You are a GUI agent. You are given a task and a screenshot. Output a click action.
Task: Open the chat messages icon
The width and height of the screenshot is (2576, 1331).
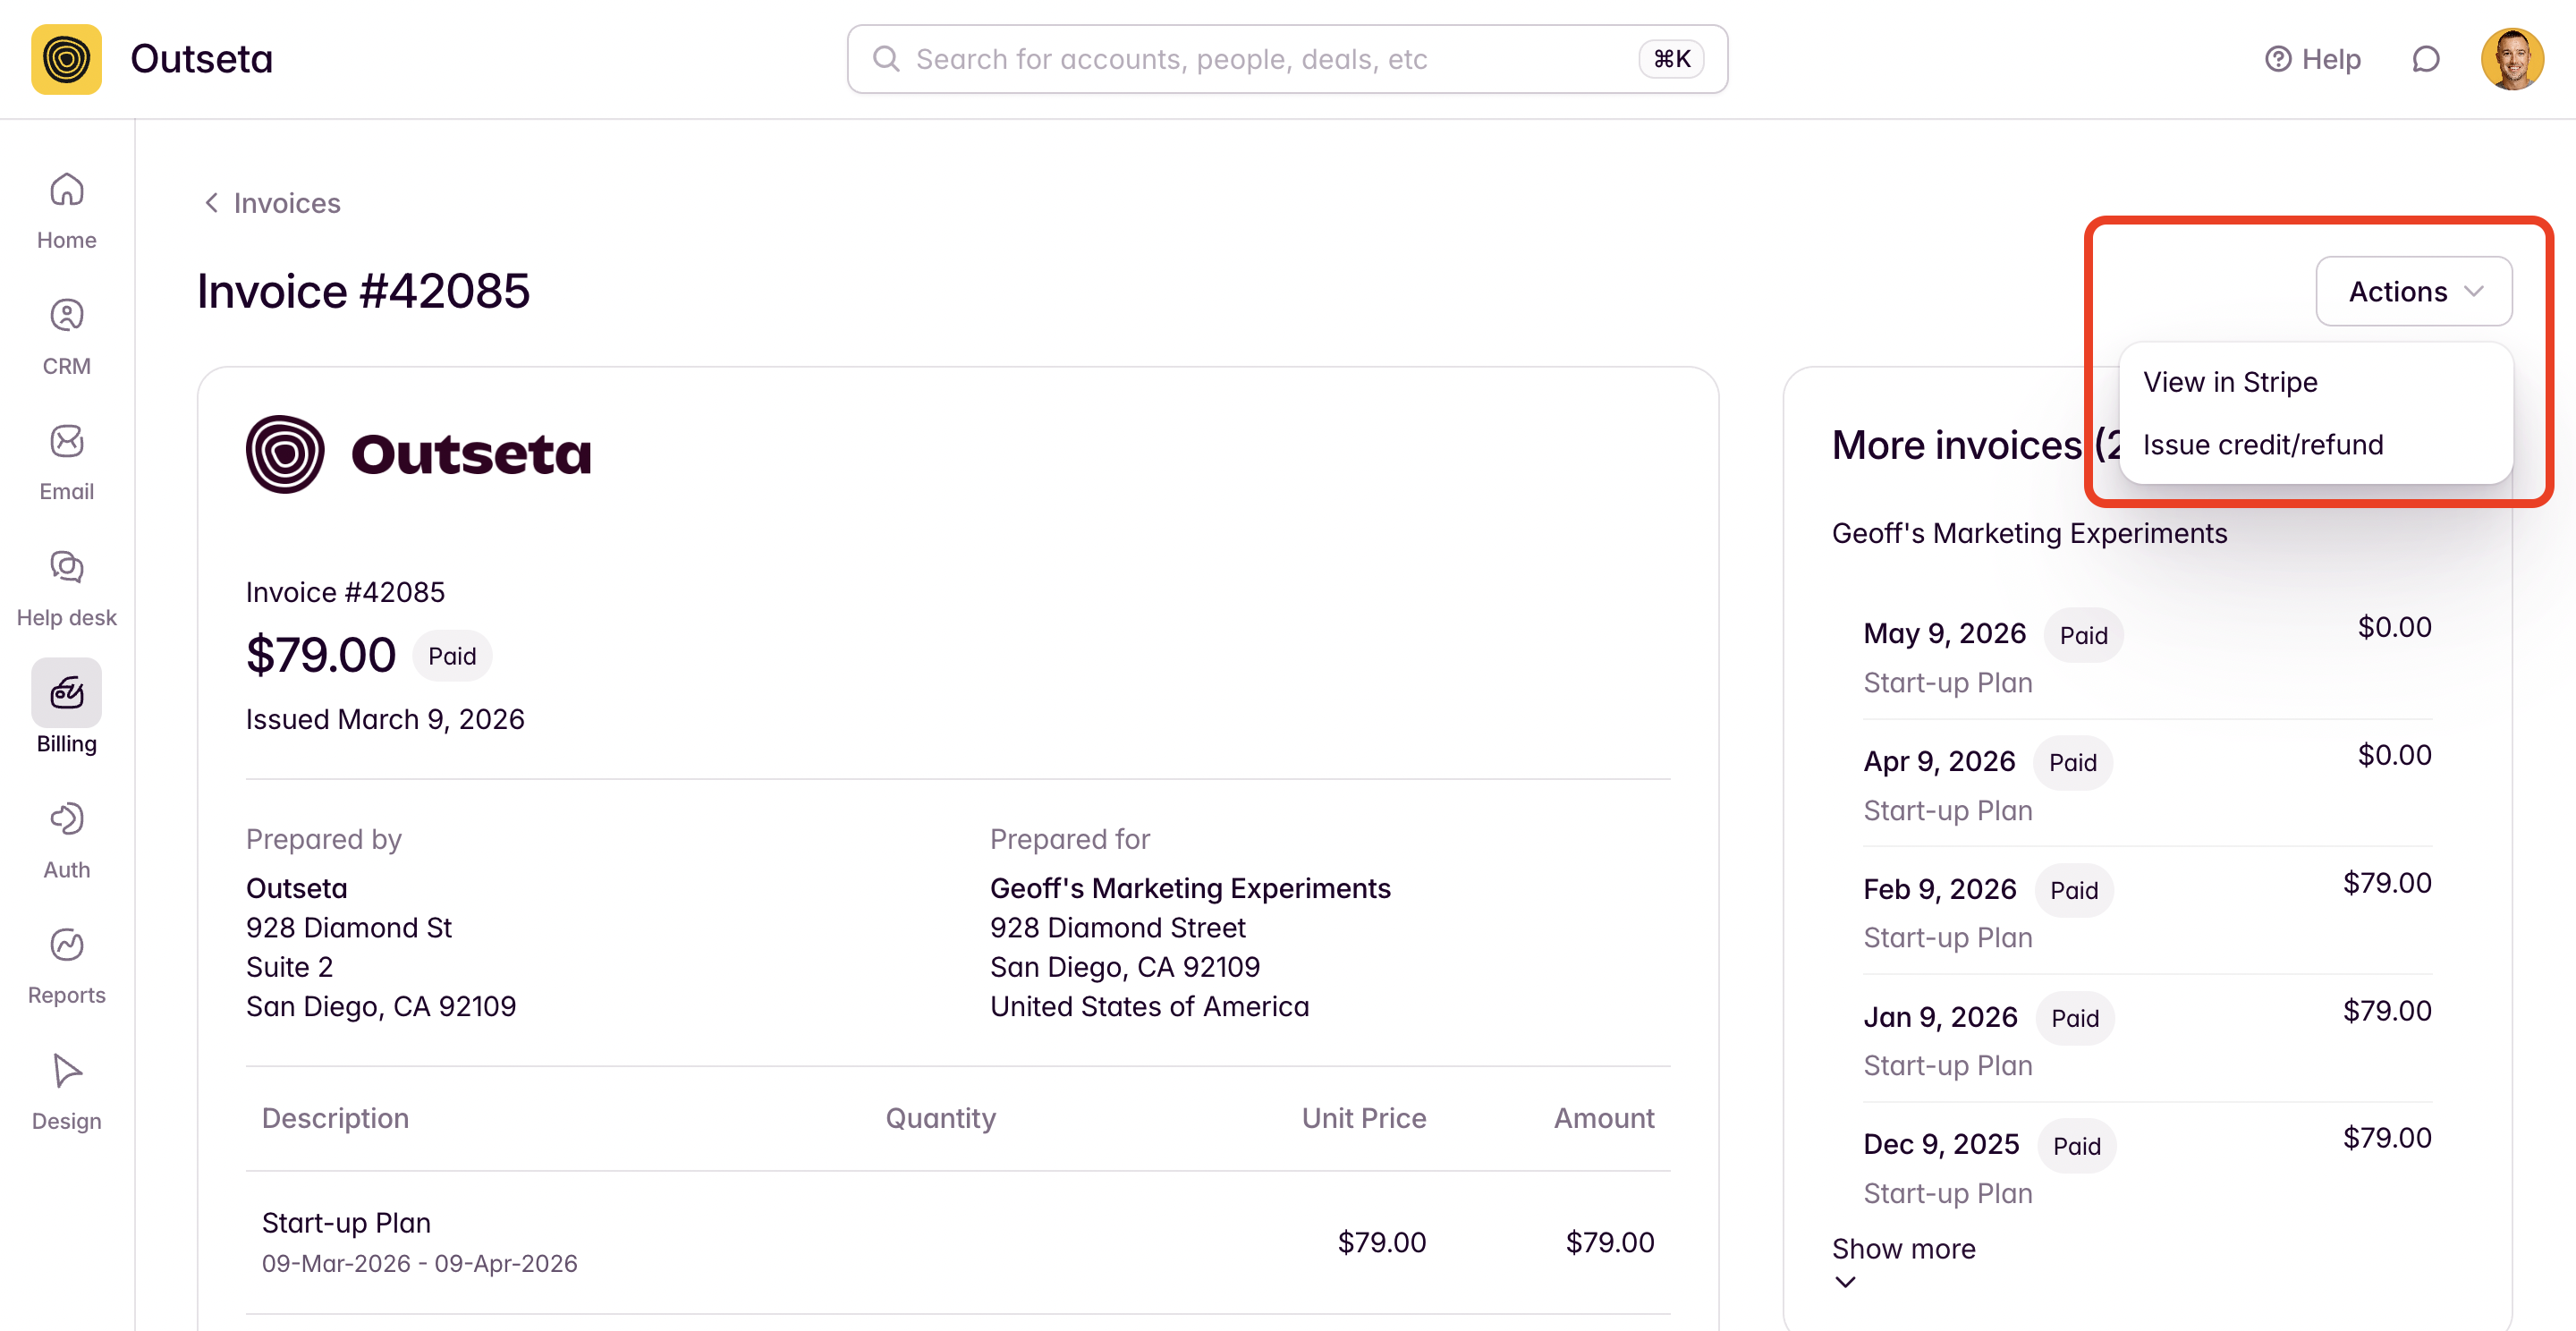tap(2425, 59)
